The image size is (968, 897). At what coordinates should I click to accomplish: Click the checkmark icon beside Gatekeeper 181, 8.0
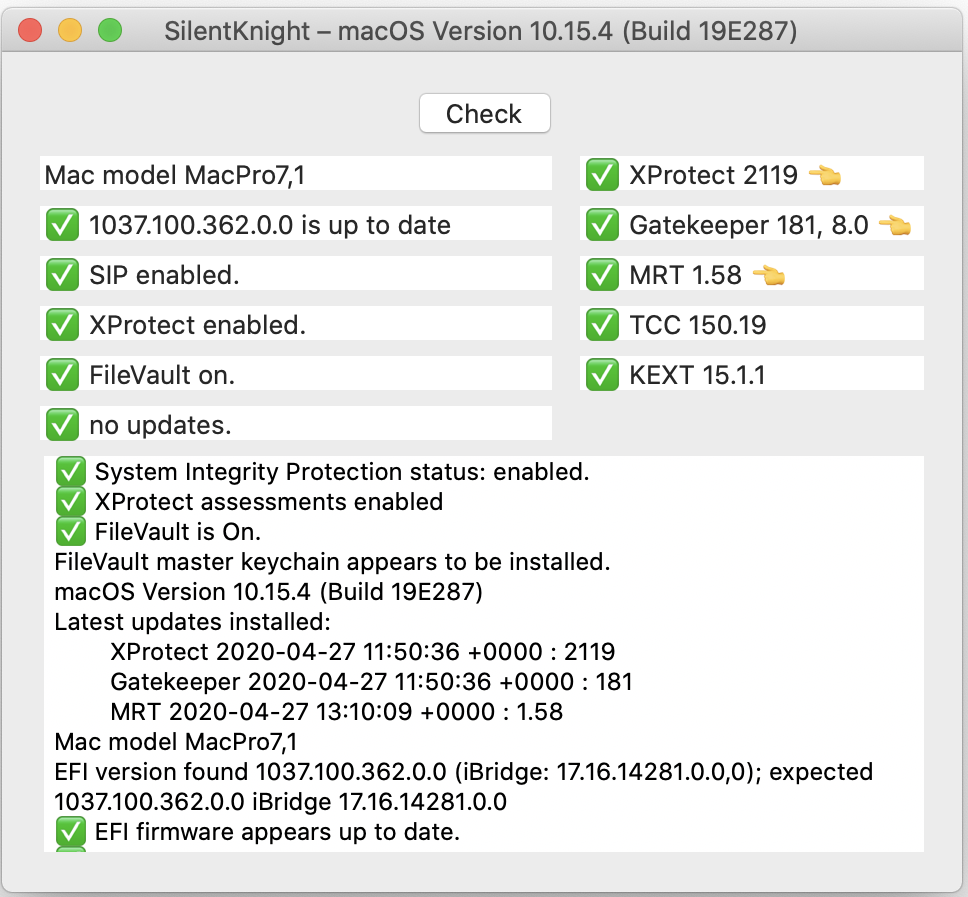(x=603, y=224)
